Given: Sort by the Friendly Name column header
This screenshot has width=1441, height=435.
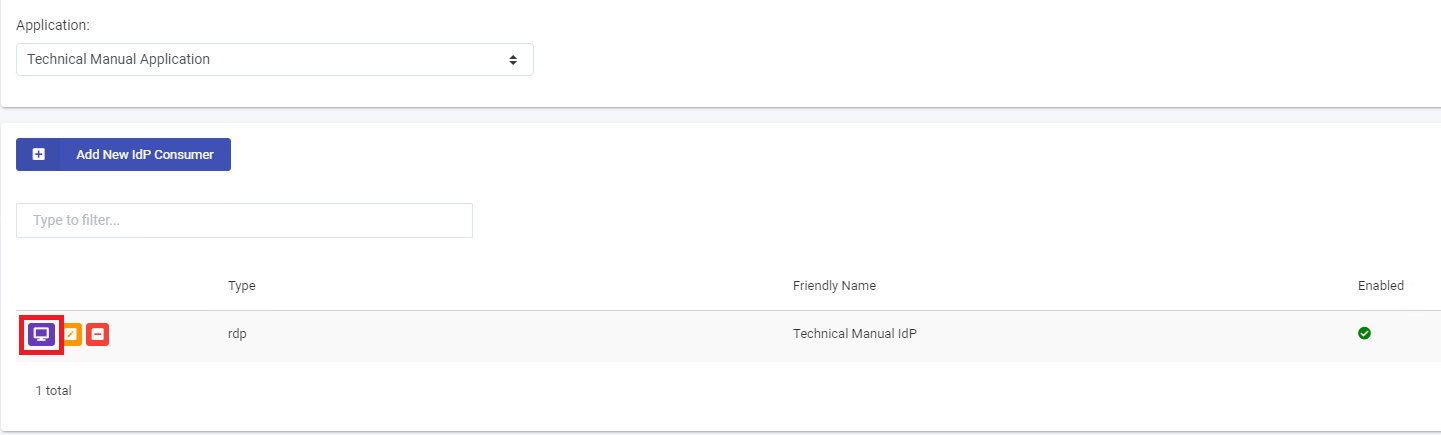Looking at the screenshot, I should coord(834,286).
